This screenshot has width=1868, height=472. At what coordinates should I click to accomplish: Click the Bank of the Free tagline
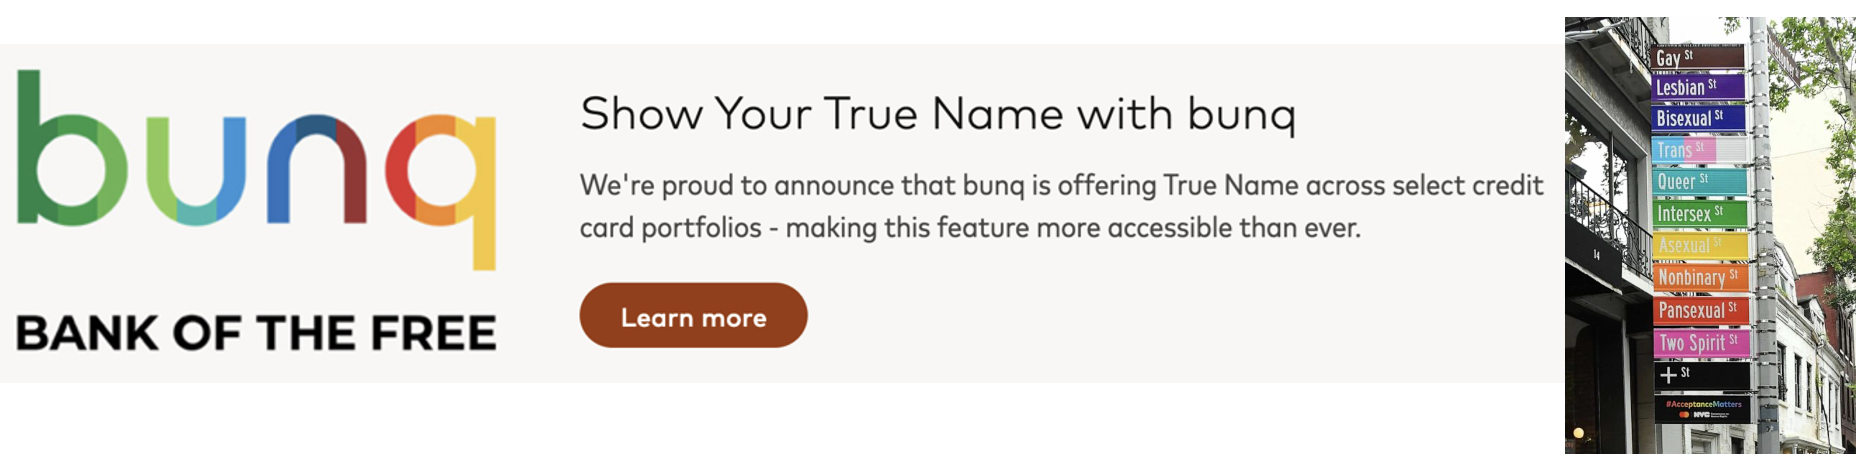click(x=256, y=333)
